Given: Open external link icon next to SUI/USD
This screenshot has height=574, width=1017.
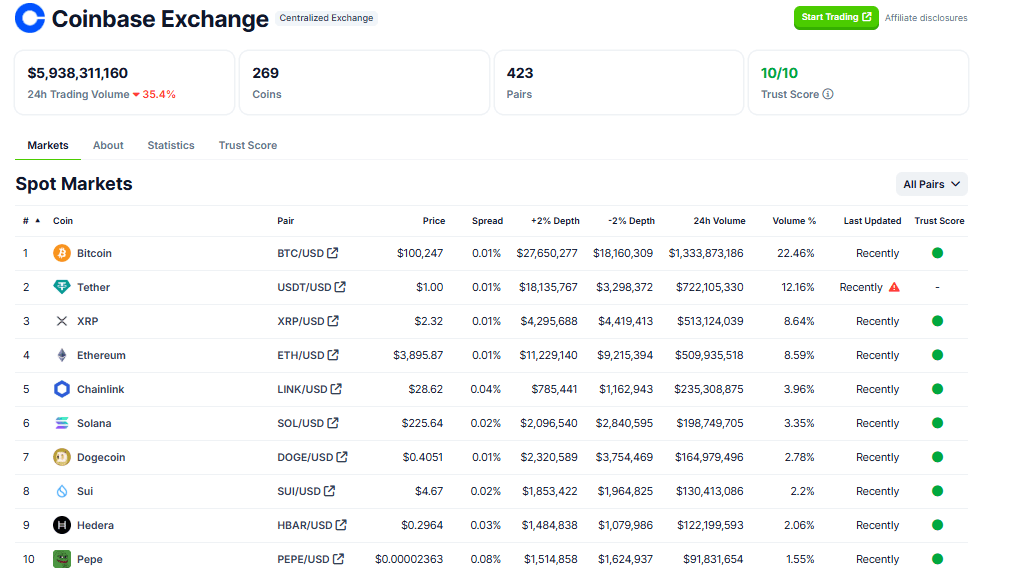Looking at the screenshot, I should point(329,491).
